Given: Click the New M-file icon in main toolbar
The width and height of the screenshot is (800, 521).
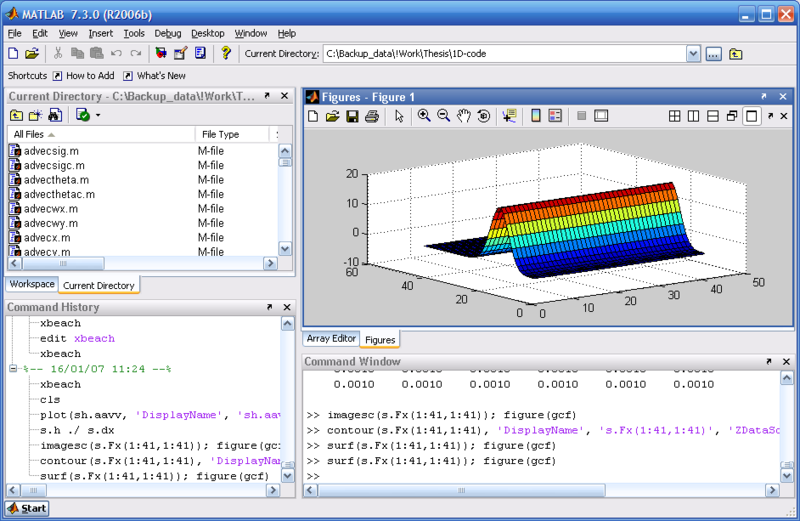Looking at the screenshot, I should coord(13,54).
